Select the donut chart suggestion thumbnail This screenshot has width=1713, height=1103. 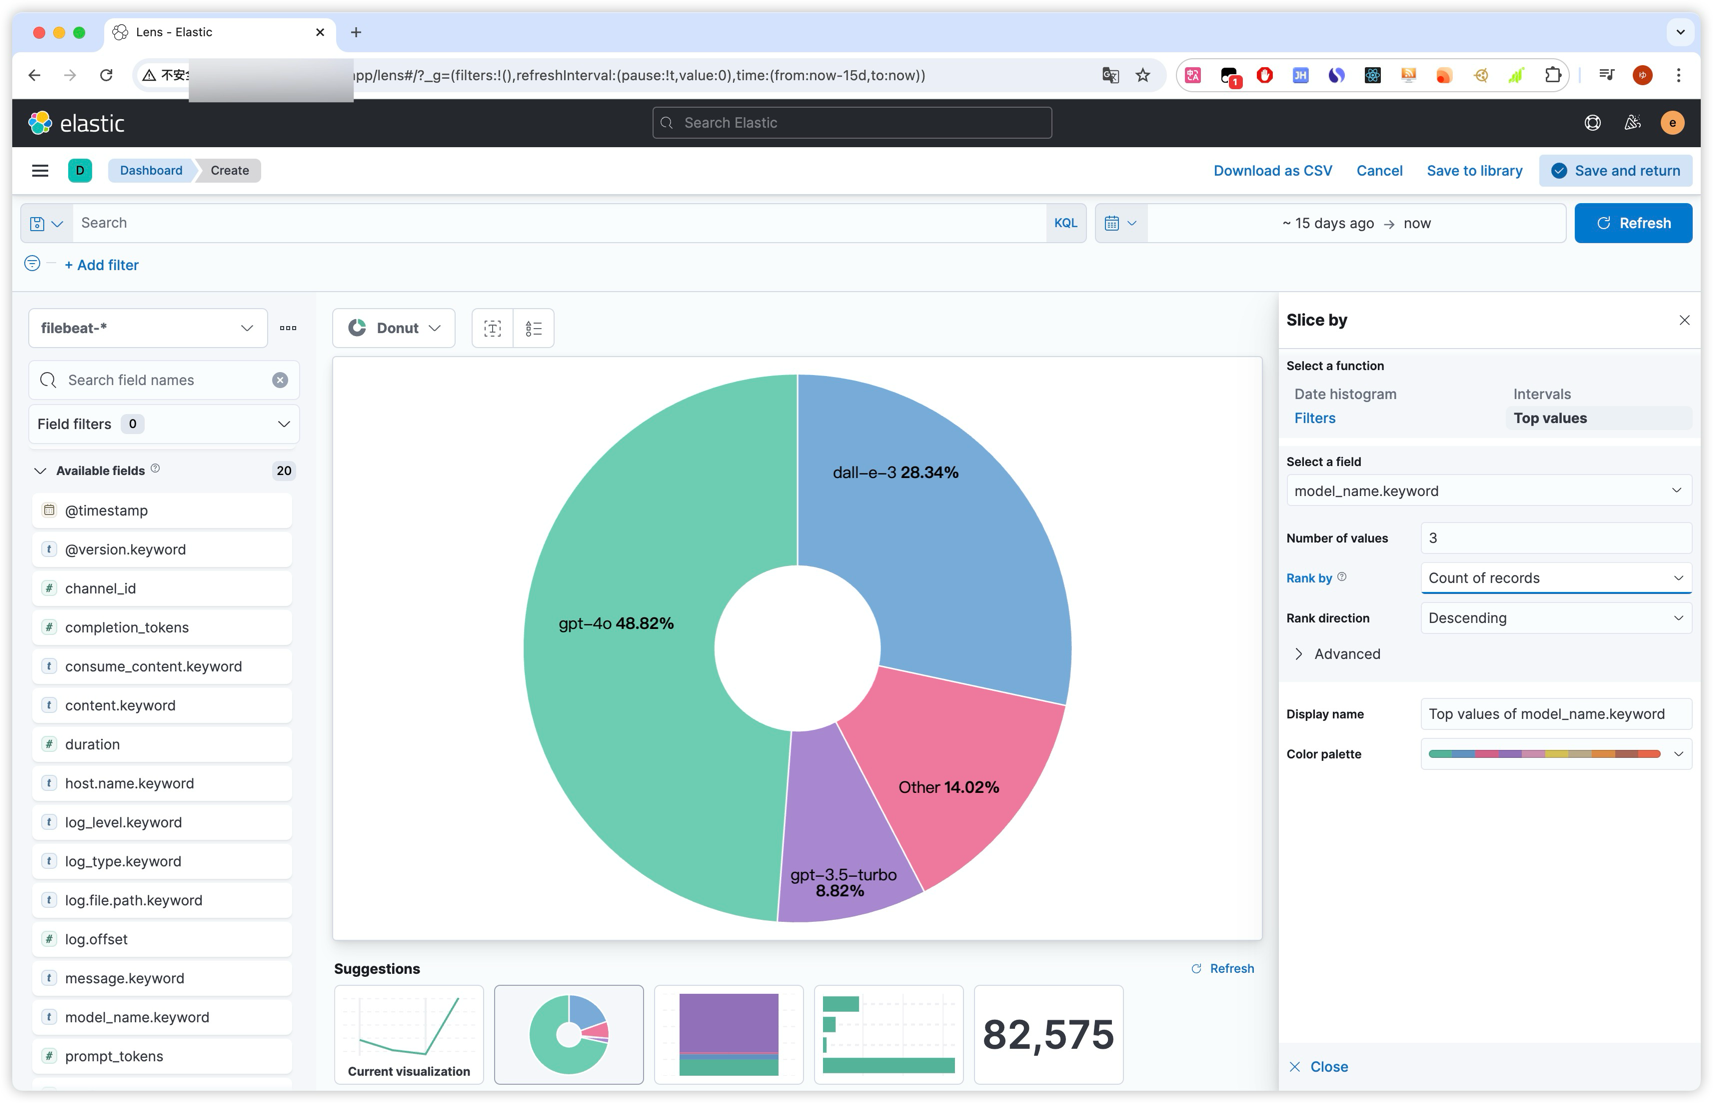coord(569,1034)
